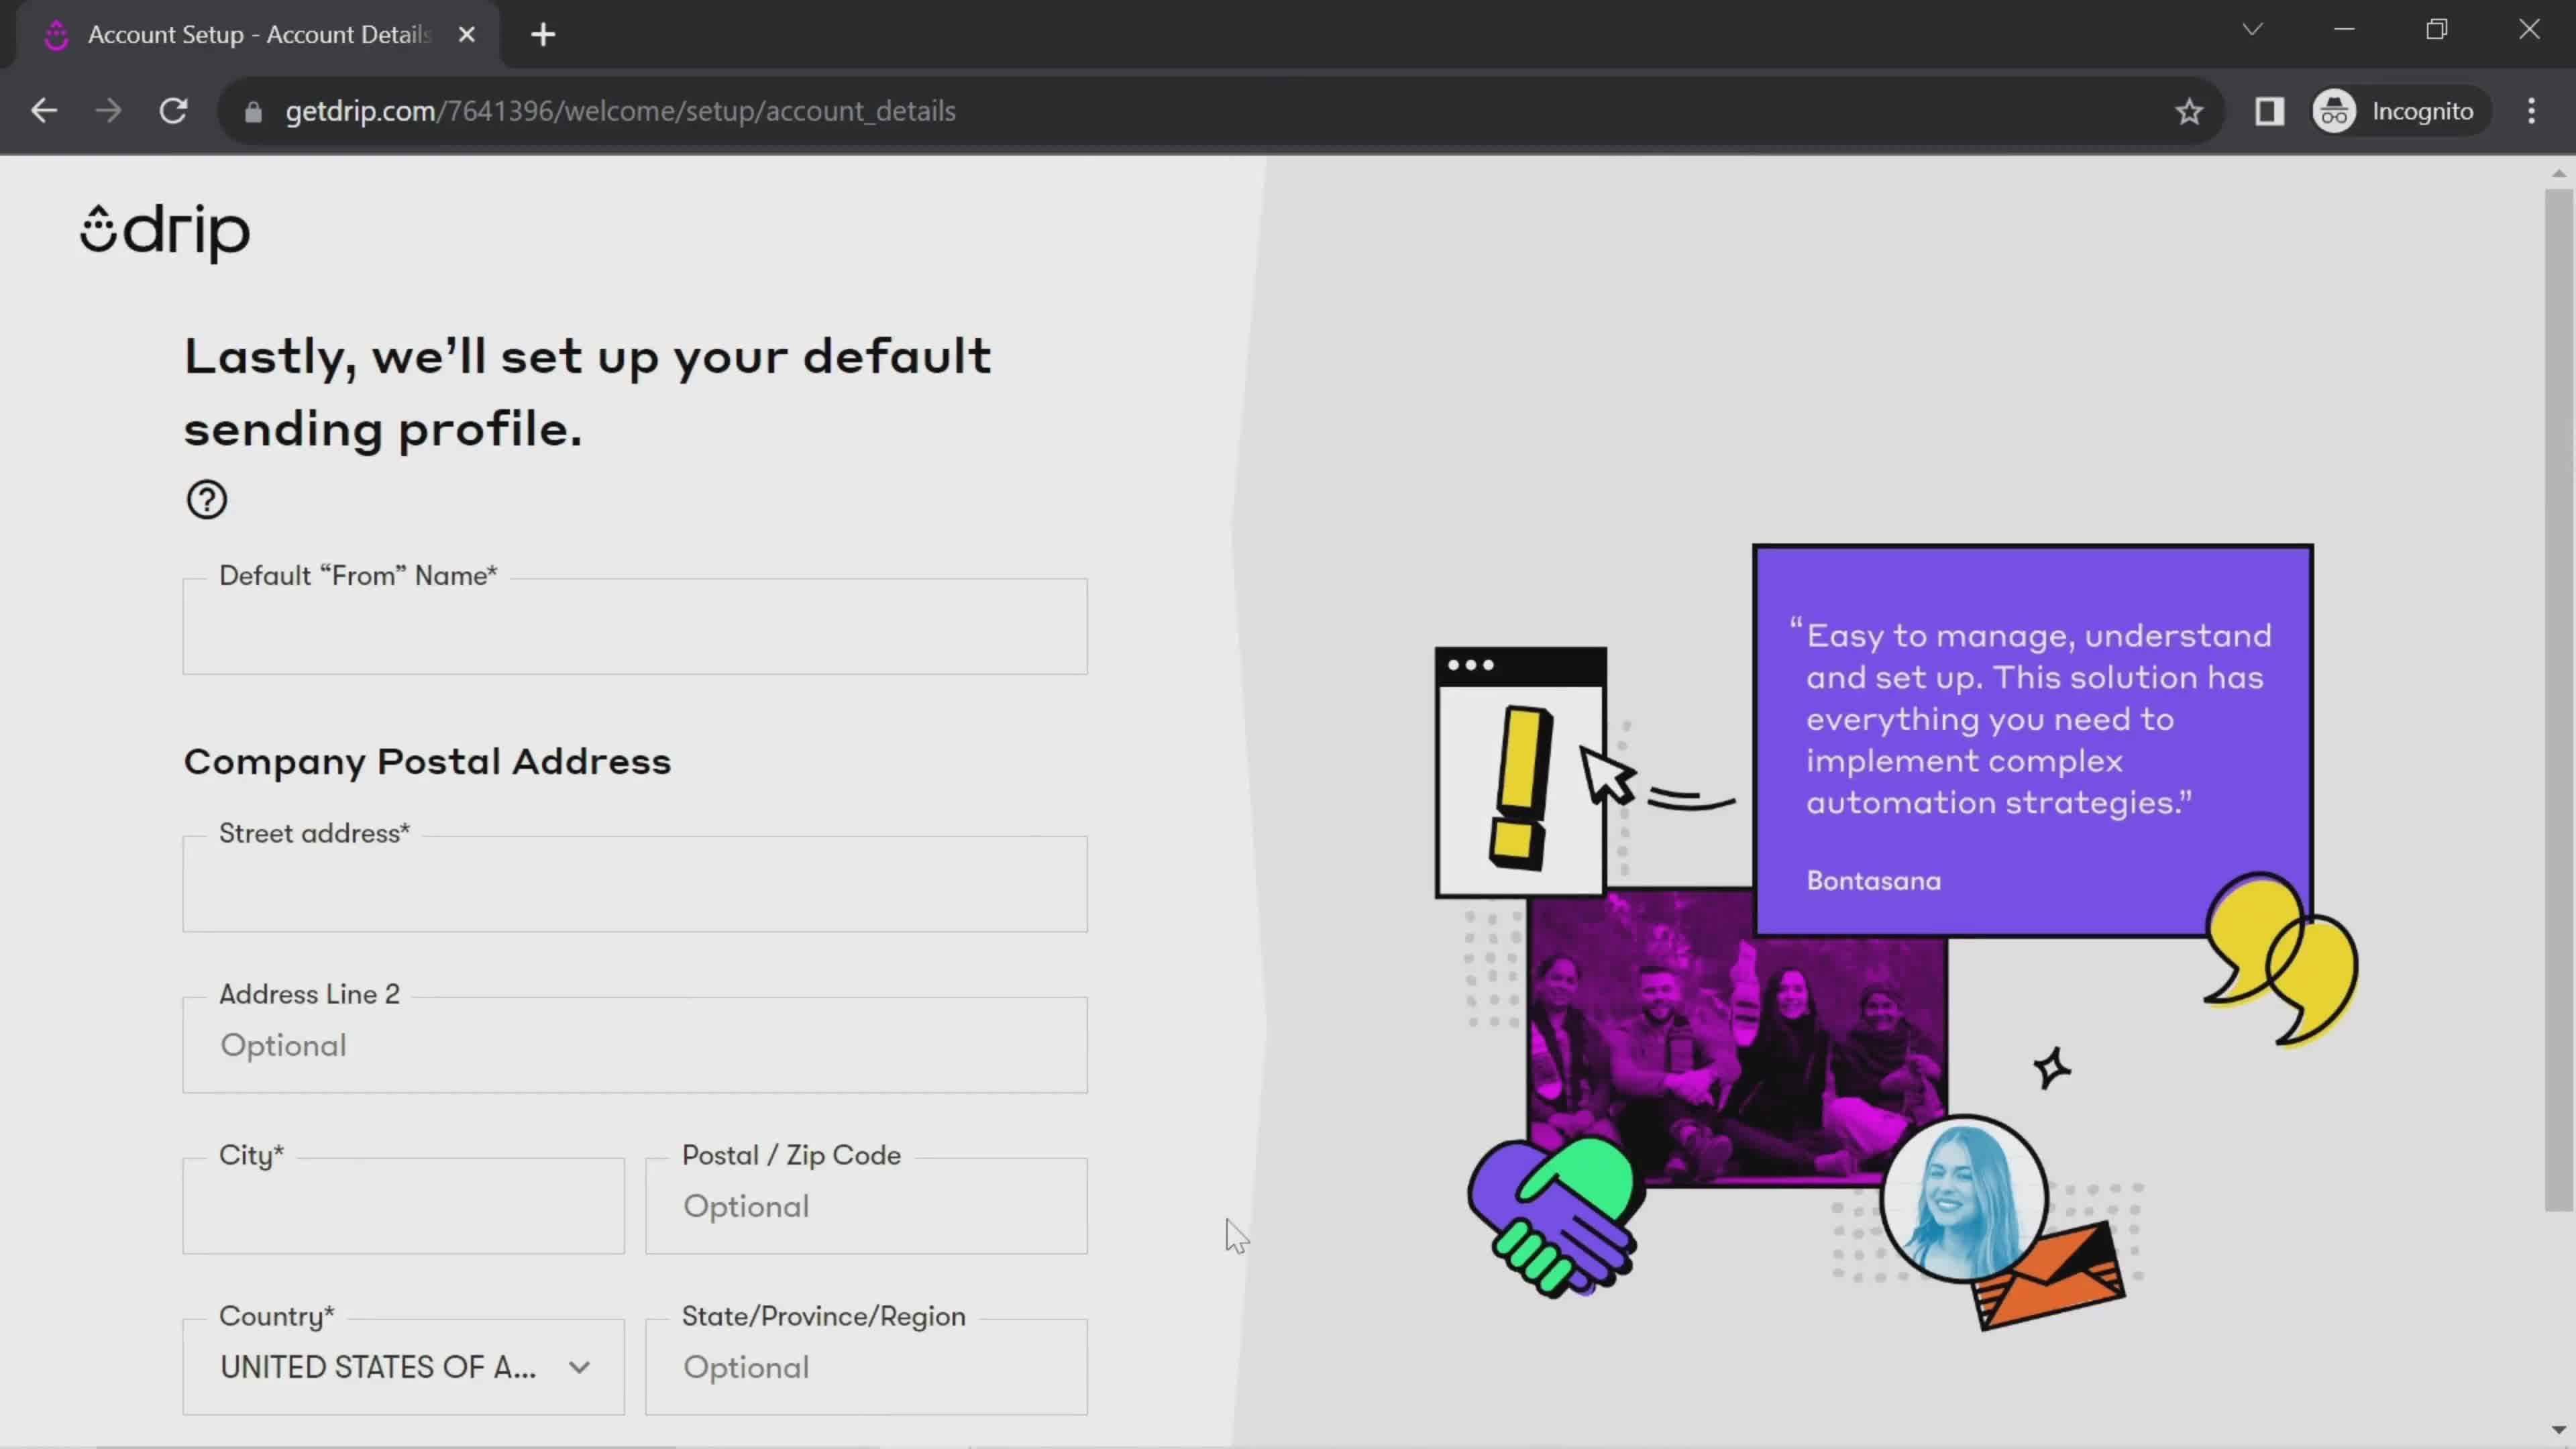
Task: Click the help/question mark icon
Action: tap(207, 499)
